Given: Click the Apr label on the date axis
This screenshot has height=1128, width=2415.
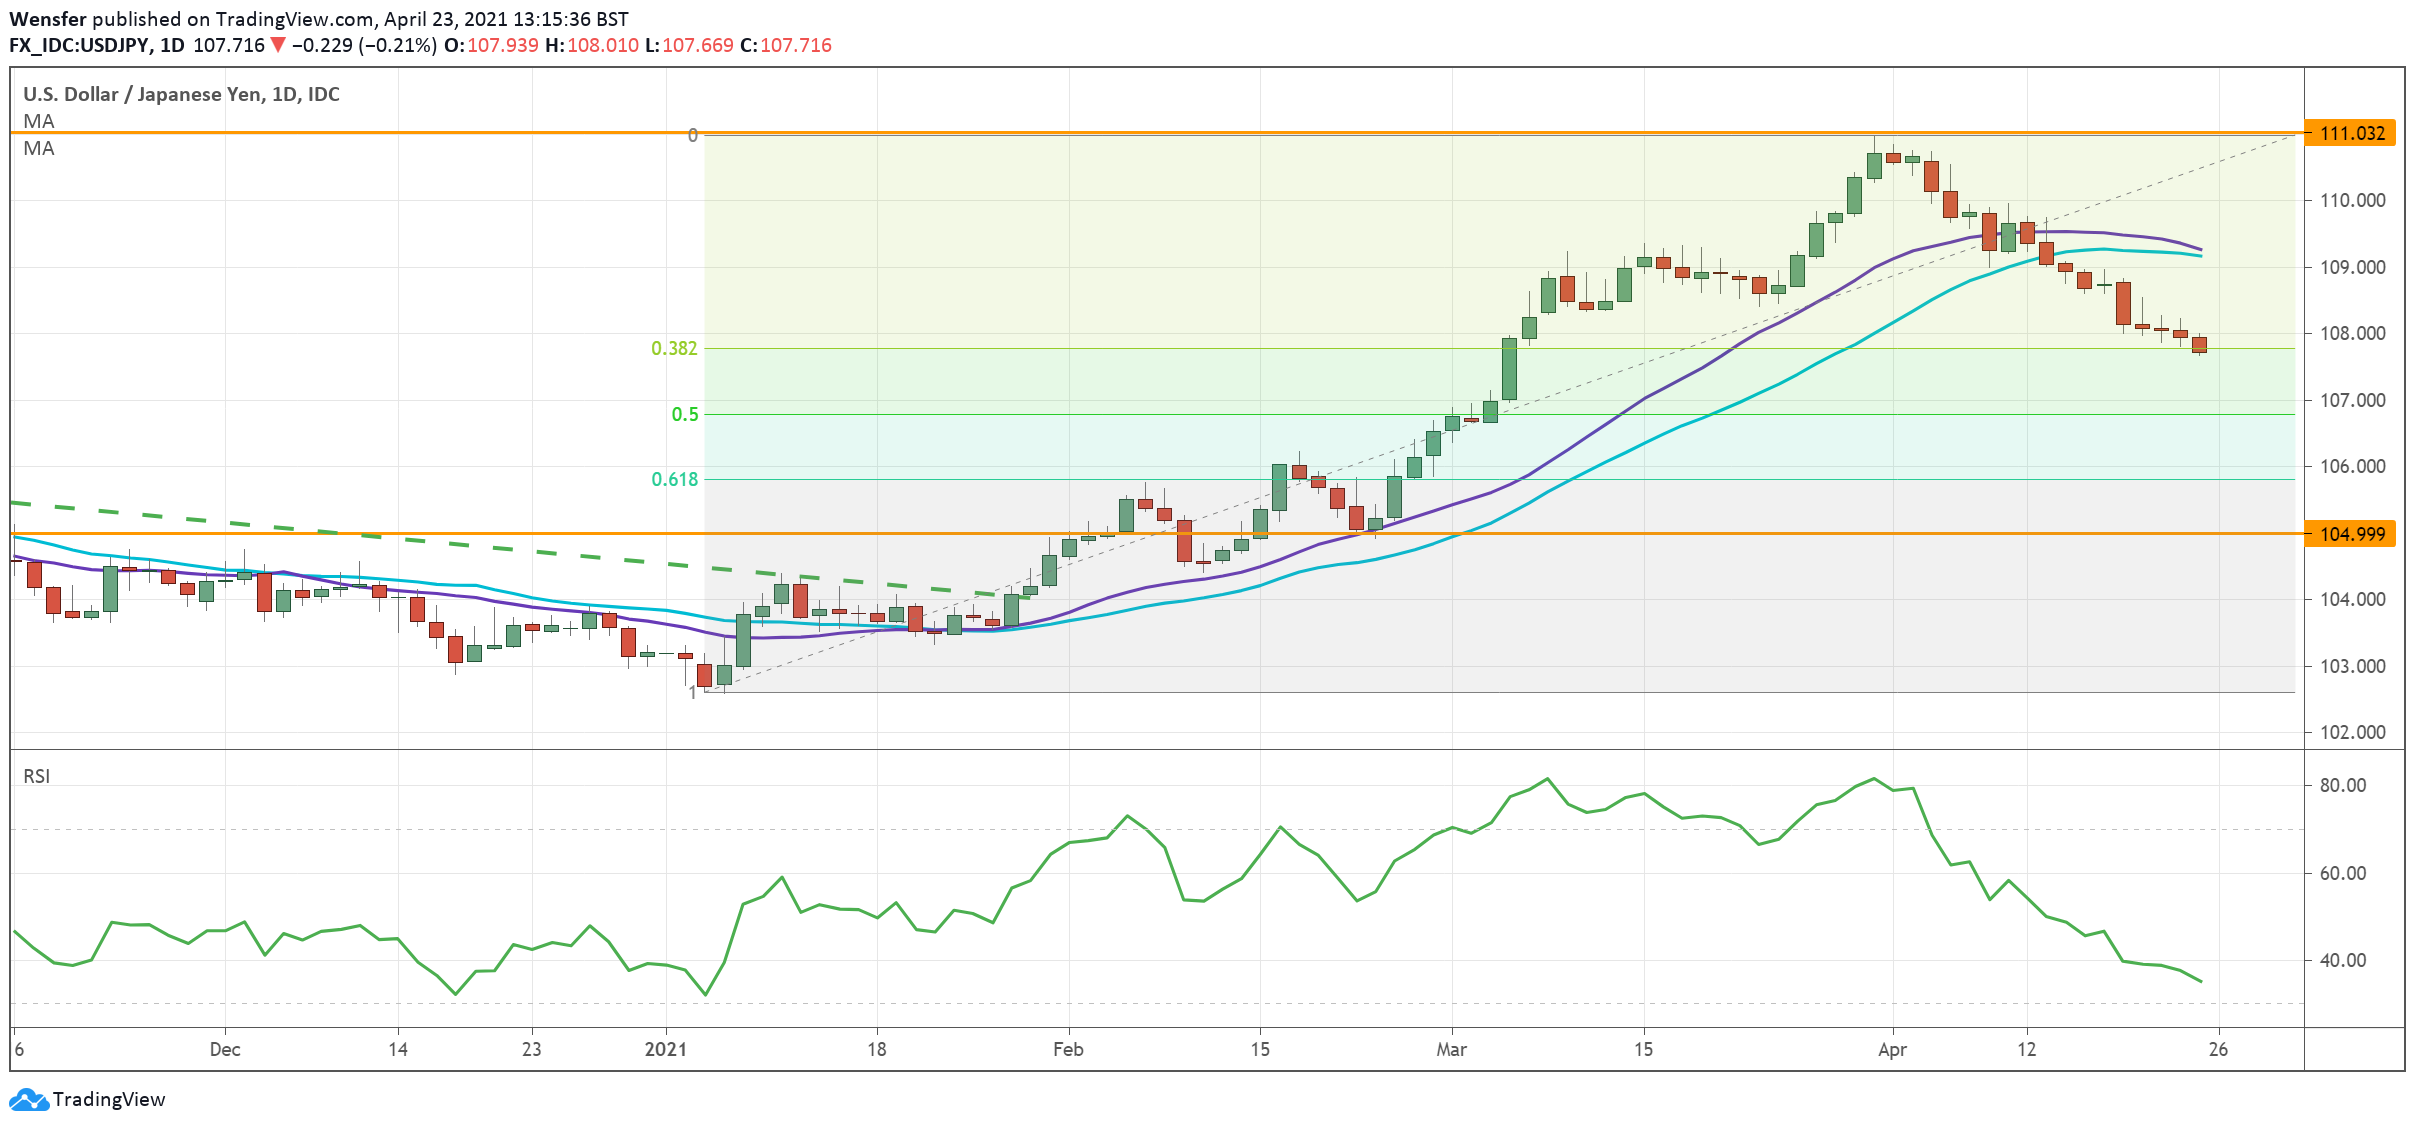Looking at the screenshot, I should coord(1892,1049).
